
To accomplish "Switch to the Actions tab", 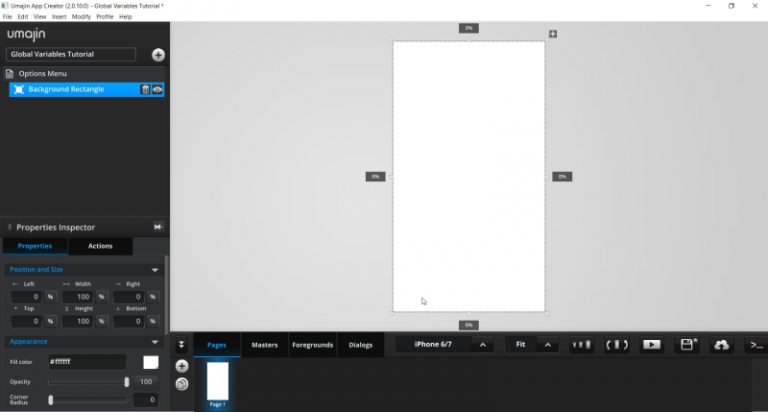I will click(x=100, y=246).
